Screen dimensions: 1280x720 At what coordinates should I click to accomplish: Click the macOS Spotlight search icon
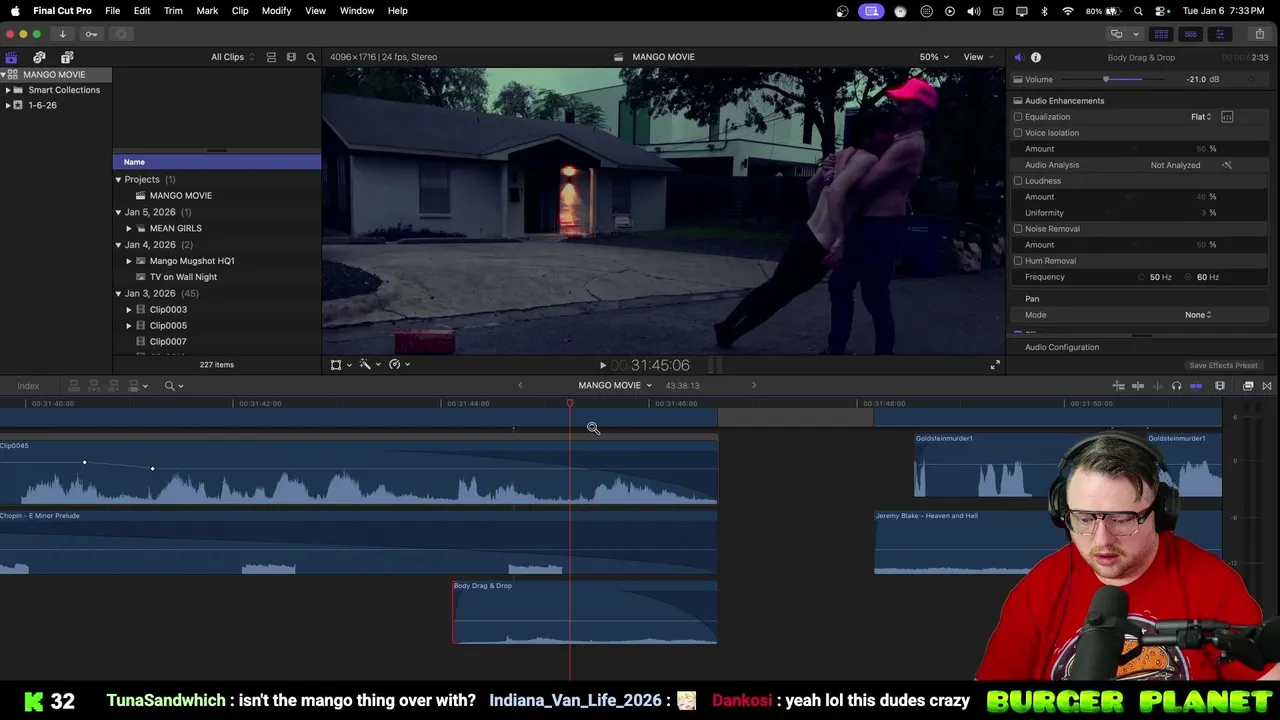(1138, 11)
